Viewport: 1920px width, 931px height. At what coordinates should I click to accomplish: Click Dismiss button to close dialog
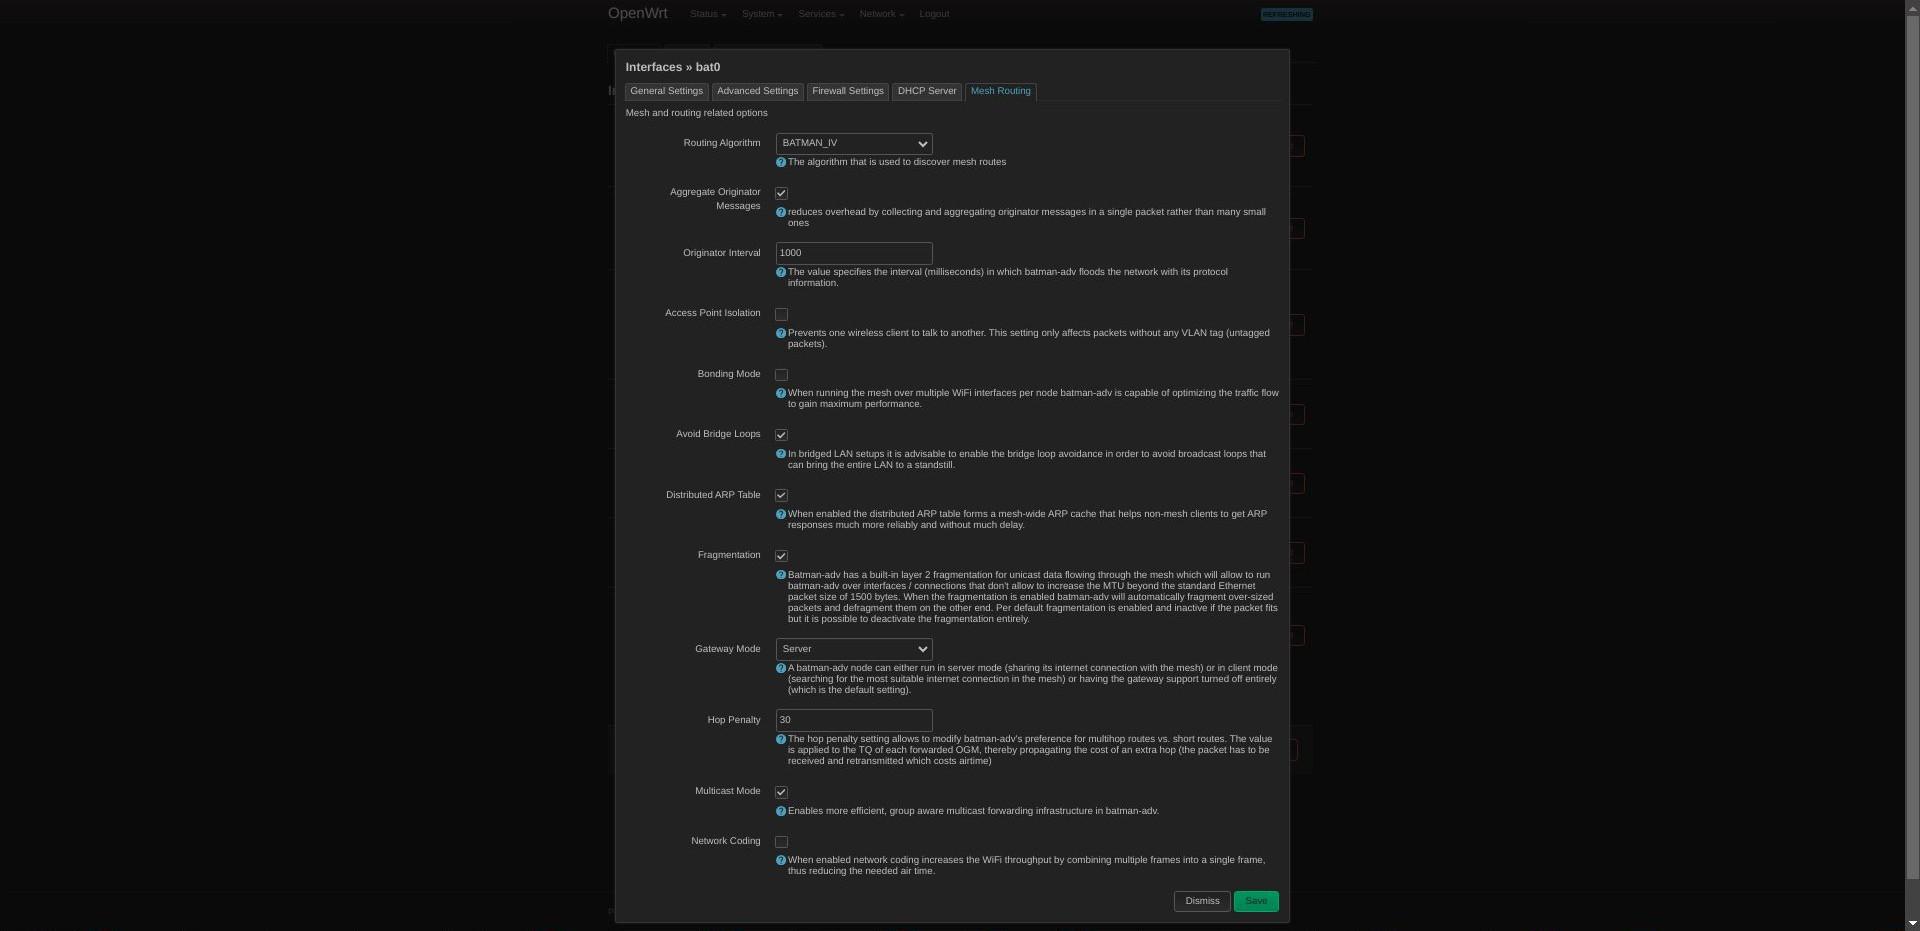(x=1202, y=901)
